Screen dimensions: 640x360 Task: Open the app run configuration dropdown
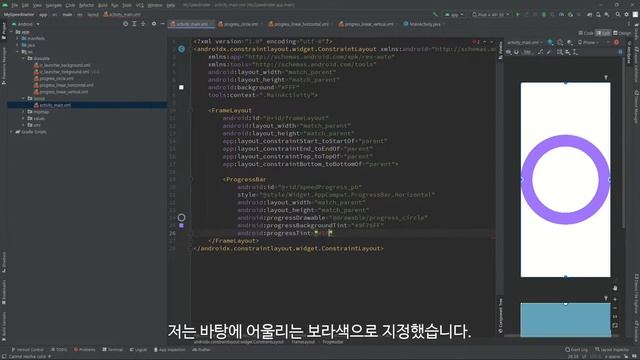pos(454,14)
